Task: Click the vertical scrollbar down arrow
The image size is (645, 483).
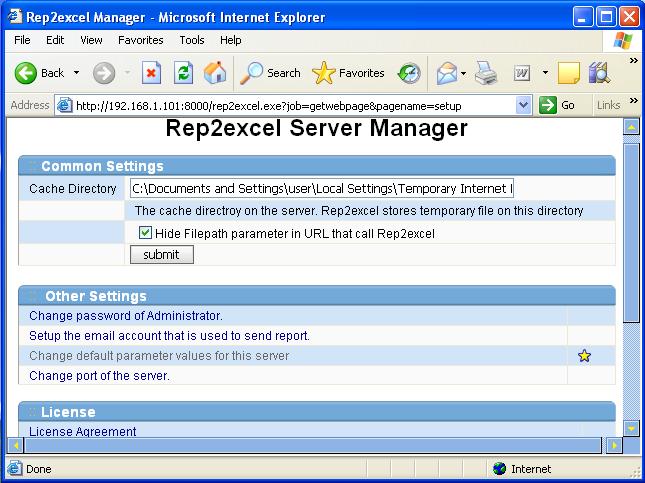Action: click(631, 428)
